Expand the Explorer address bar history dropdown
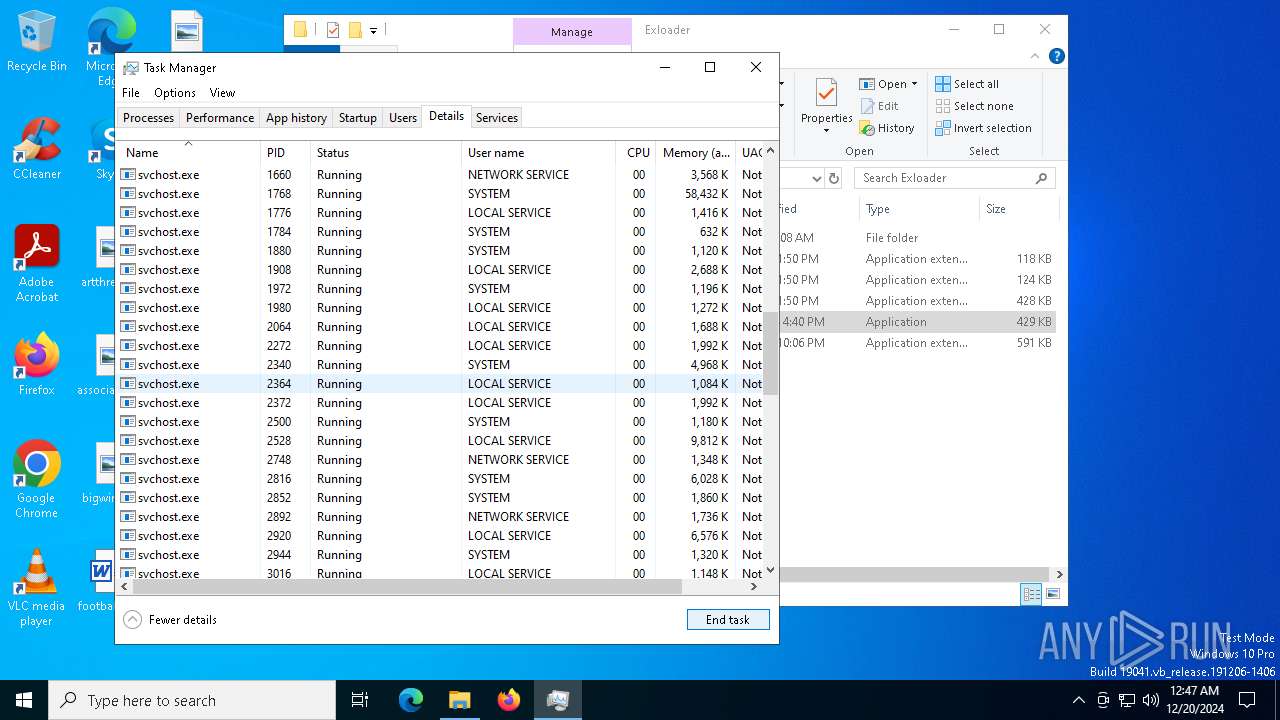The width and height of the screenshot is (1280, 720). pos(816,178)
